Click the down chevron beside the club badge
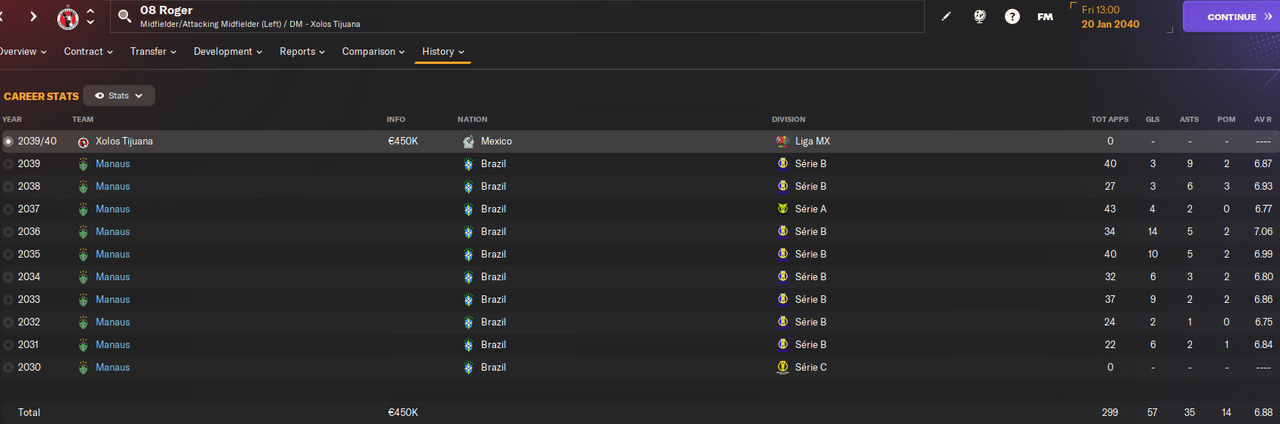 [91, 22]
